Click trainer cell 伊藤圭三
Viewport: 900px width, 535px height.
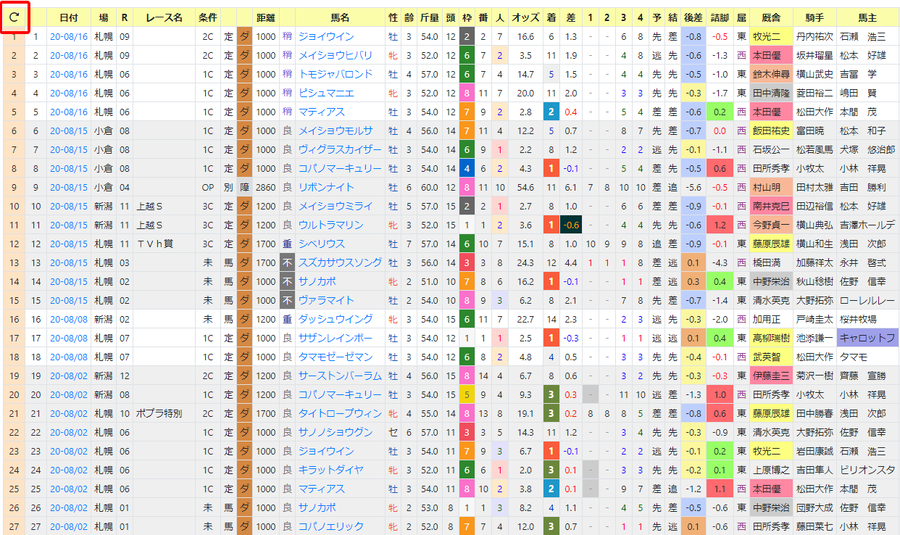coord(771,376)
